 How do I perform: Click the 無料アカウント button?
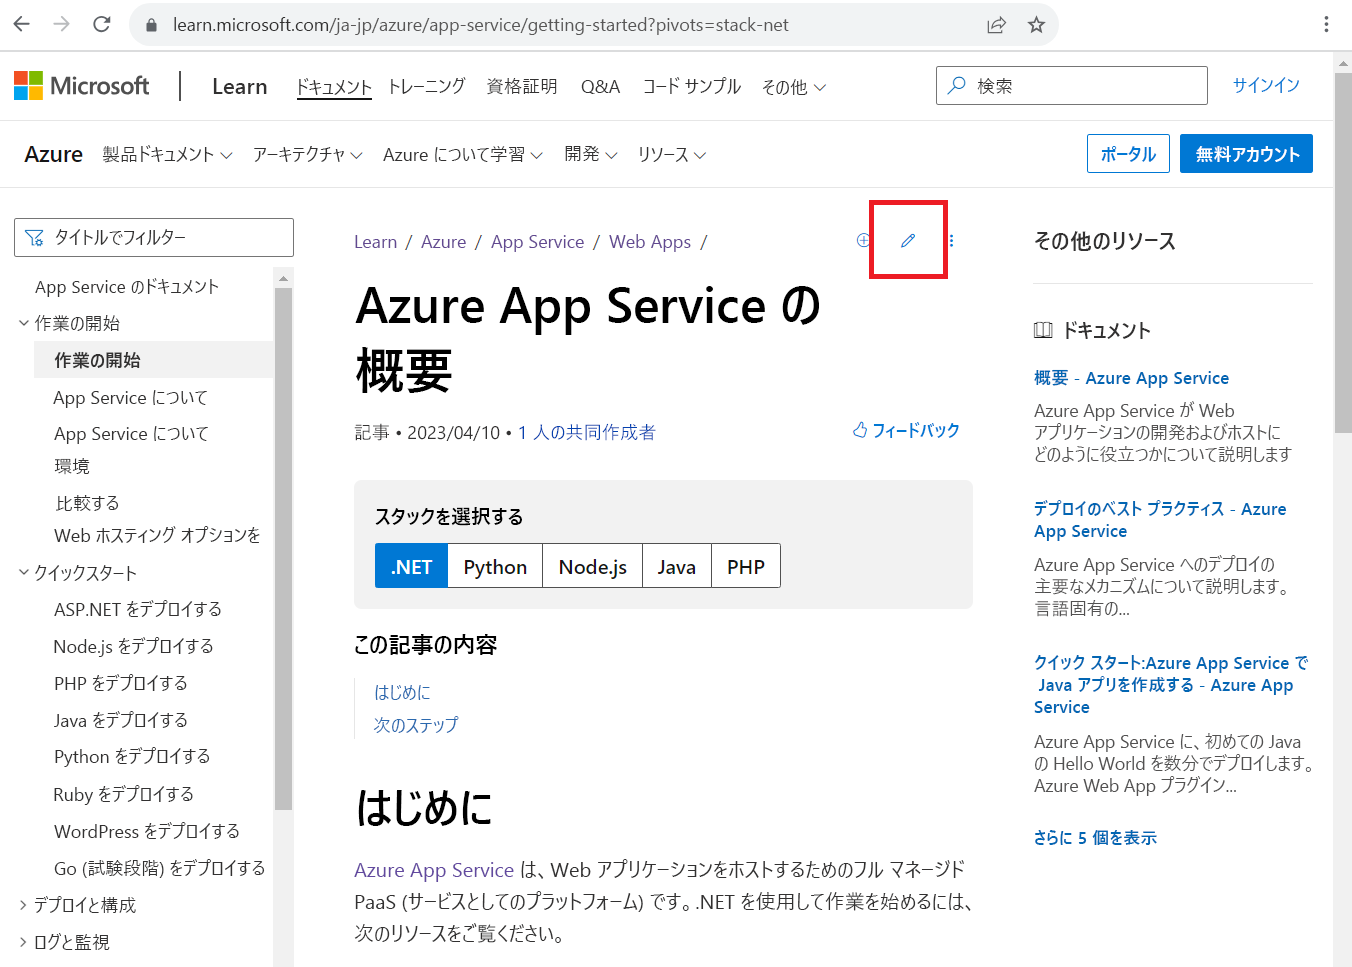pos(1246,154)
